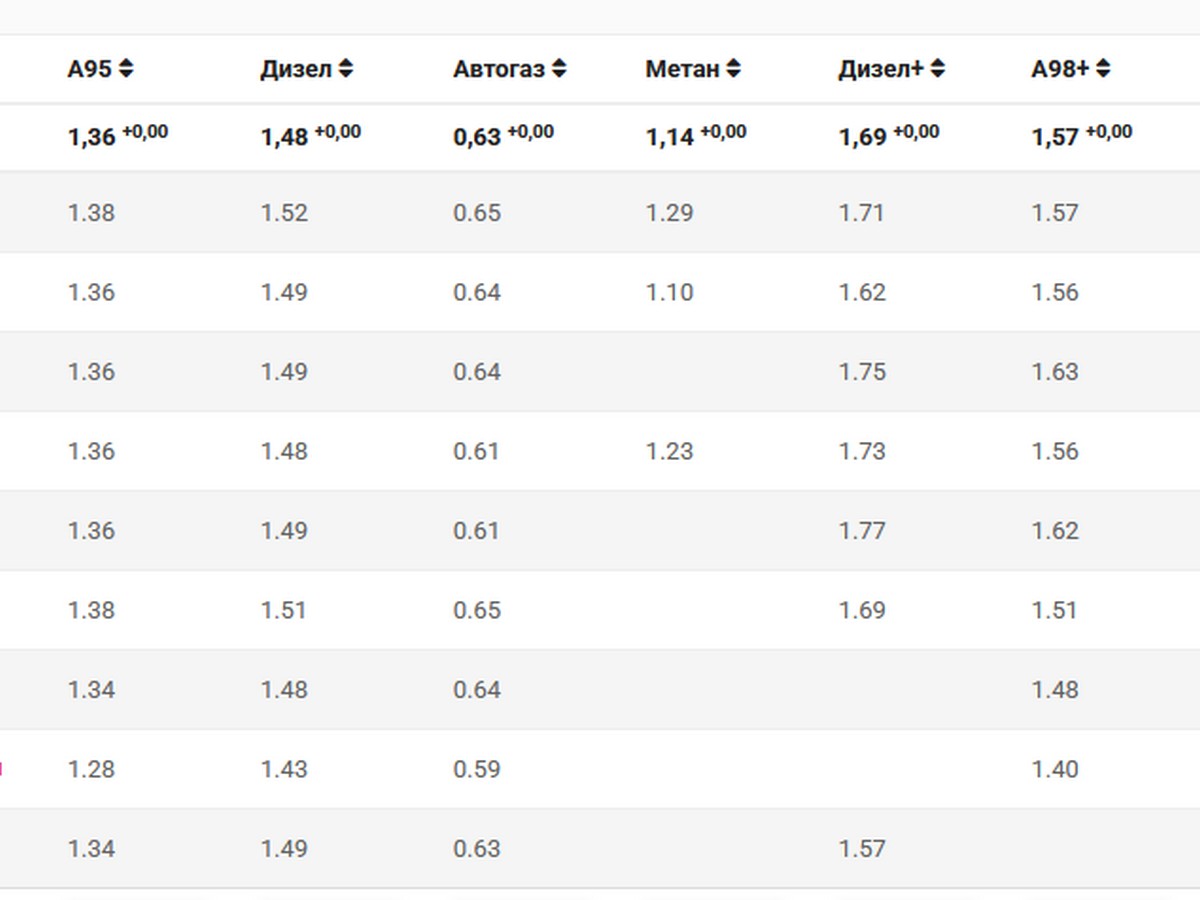
Task: Click the sort arrows next to A95
Action: click(126, 69)
